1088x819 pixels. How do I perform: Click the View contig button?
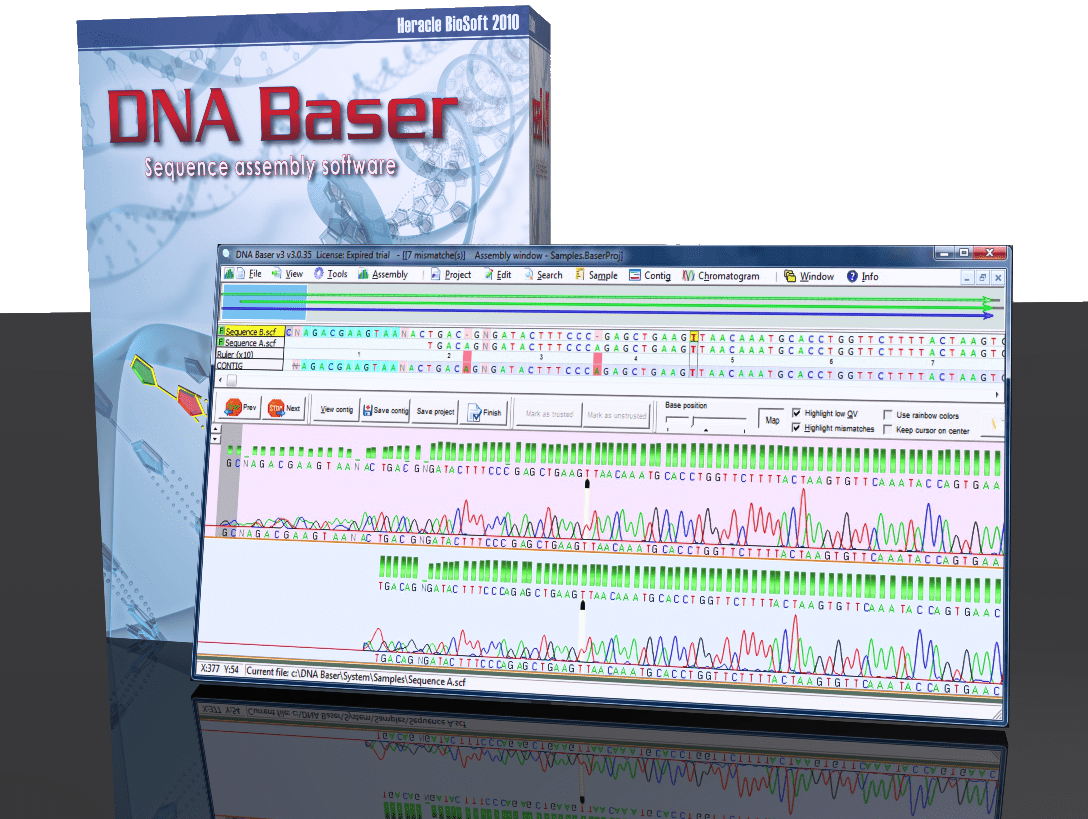[337, 410]
